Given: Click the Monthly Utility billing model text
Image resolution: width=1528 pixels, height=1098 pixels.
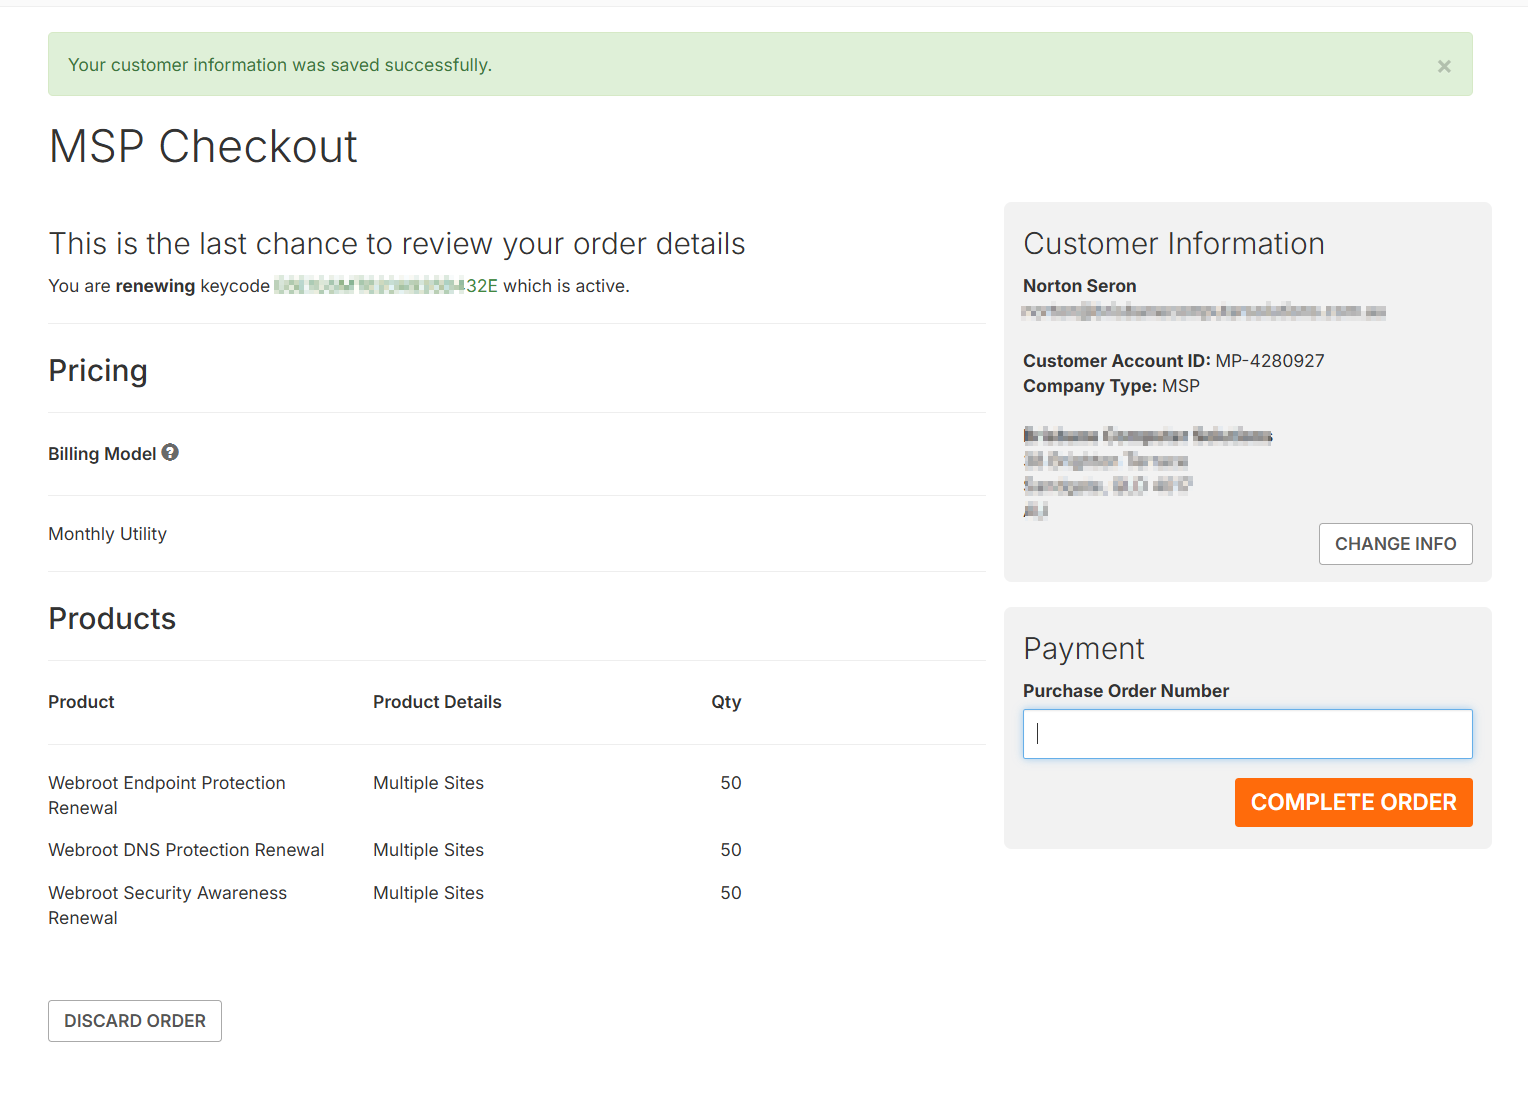Looking at the screenshot, I should (x=107, y=534).
